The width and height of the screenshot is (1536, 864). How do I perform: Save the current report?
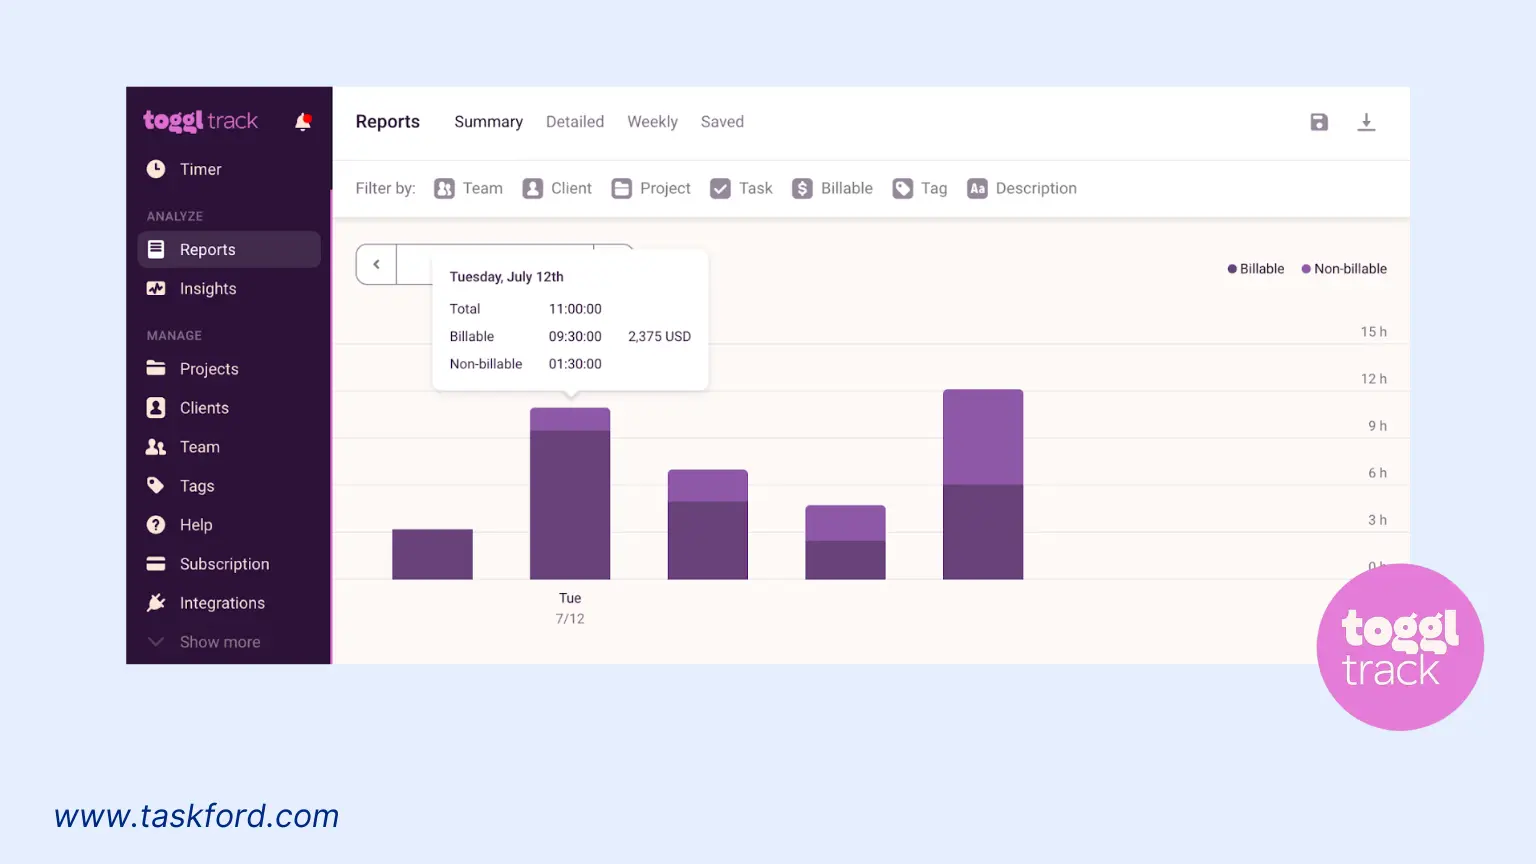[x=1319, y=121]
